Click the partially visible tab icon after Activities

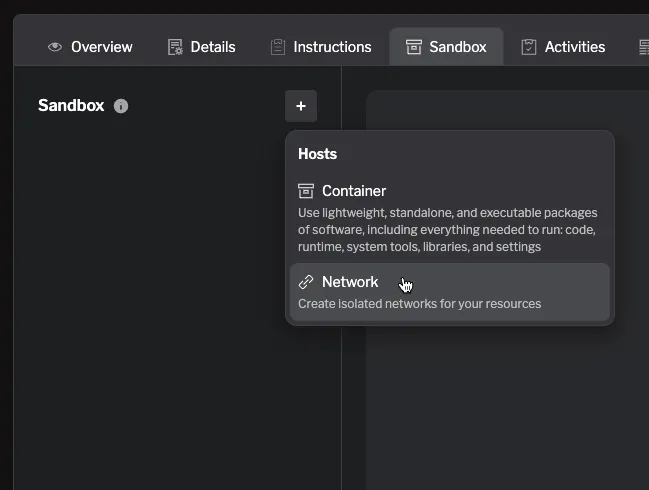(644, 47)
